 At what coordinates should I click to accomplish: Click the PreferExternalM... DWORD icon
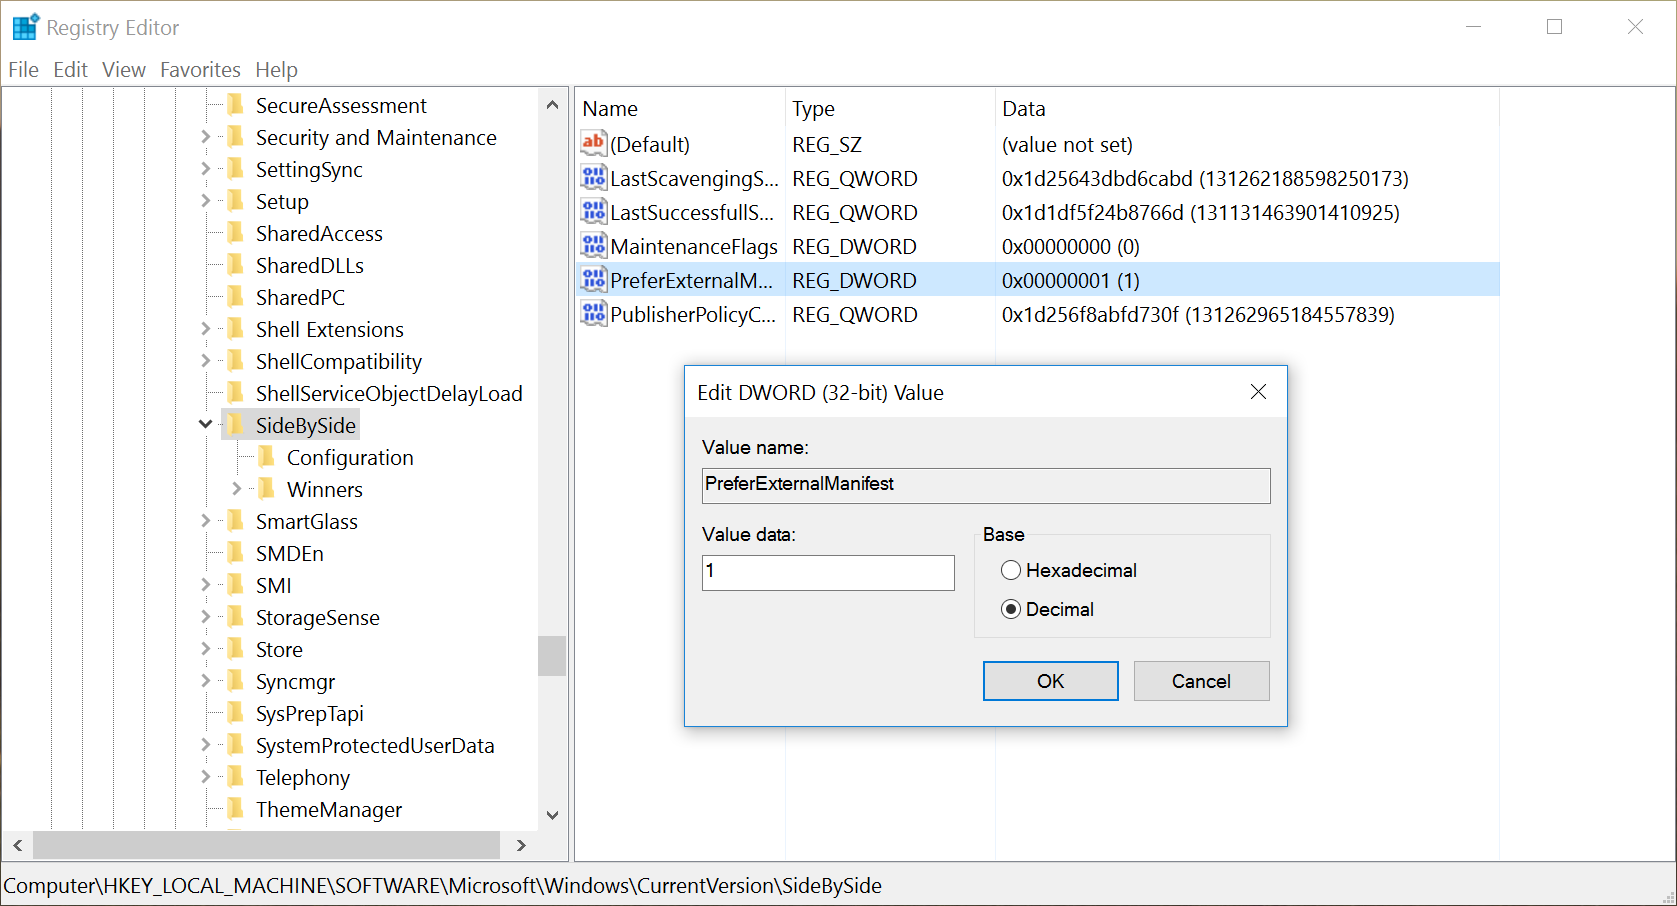(x=594, y=279)
